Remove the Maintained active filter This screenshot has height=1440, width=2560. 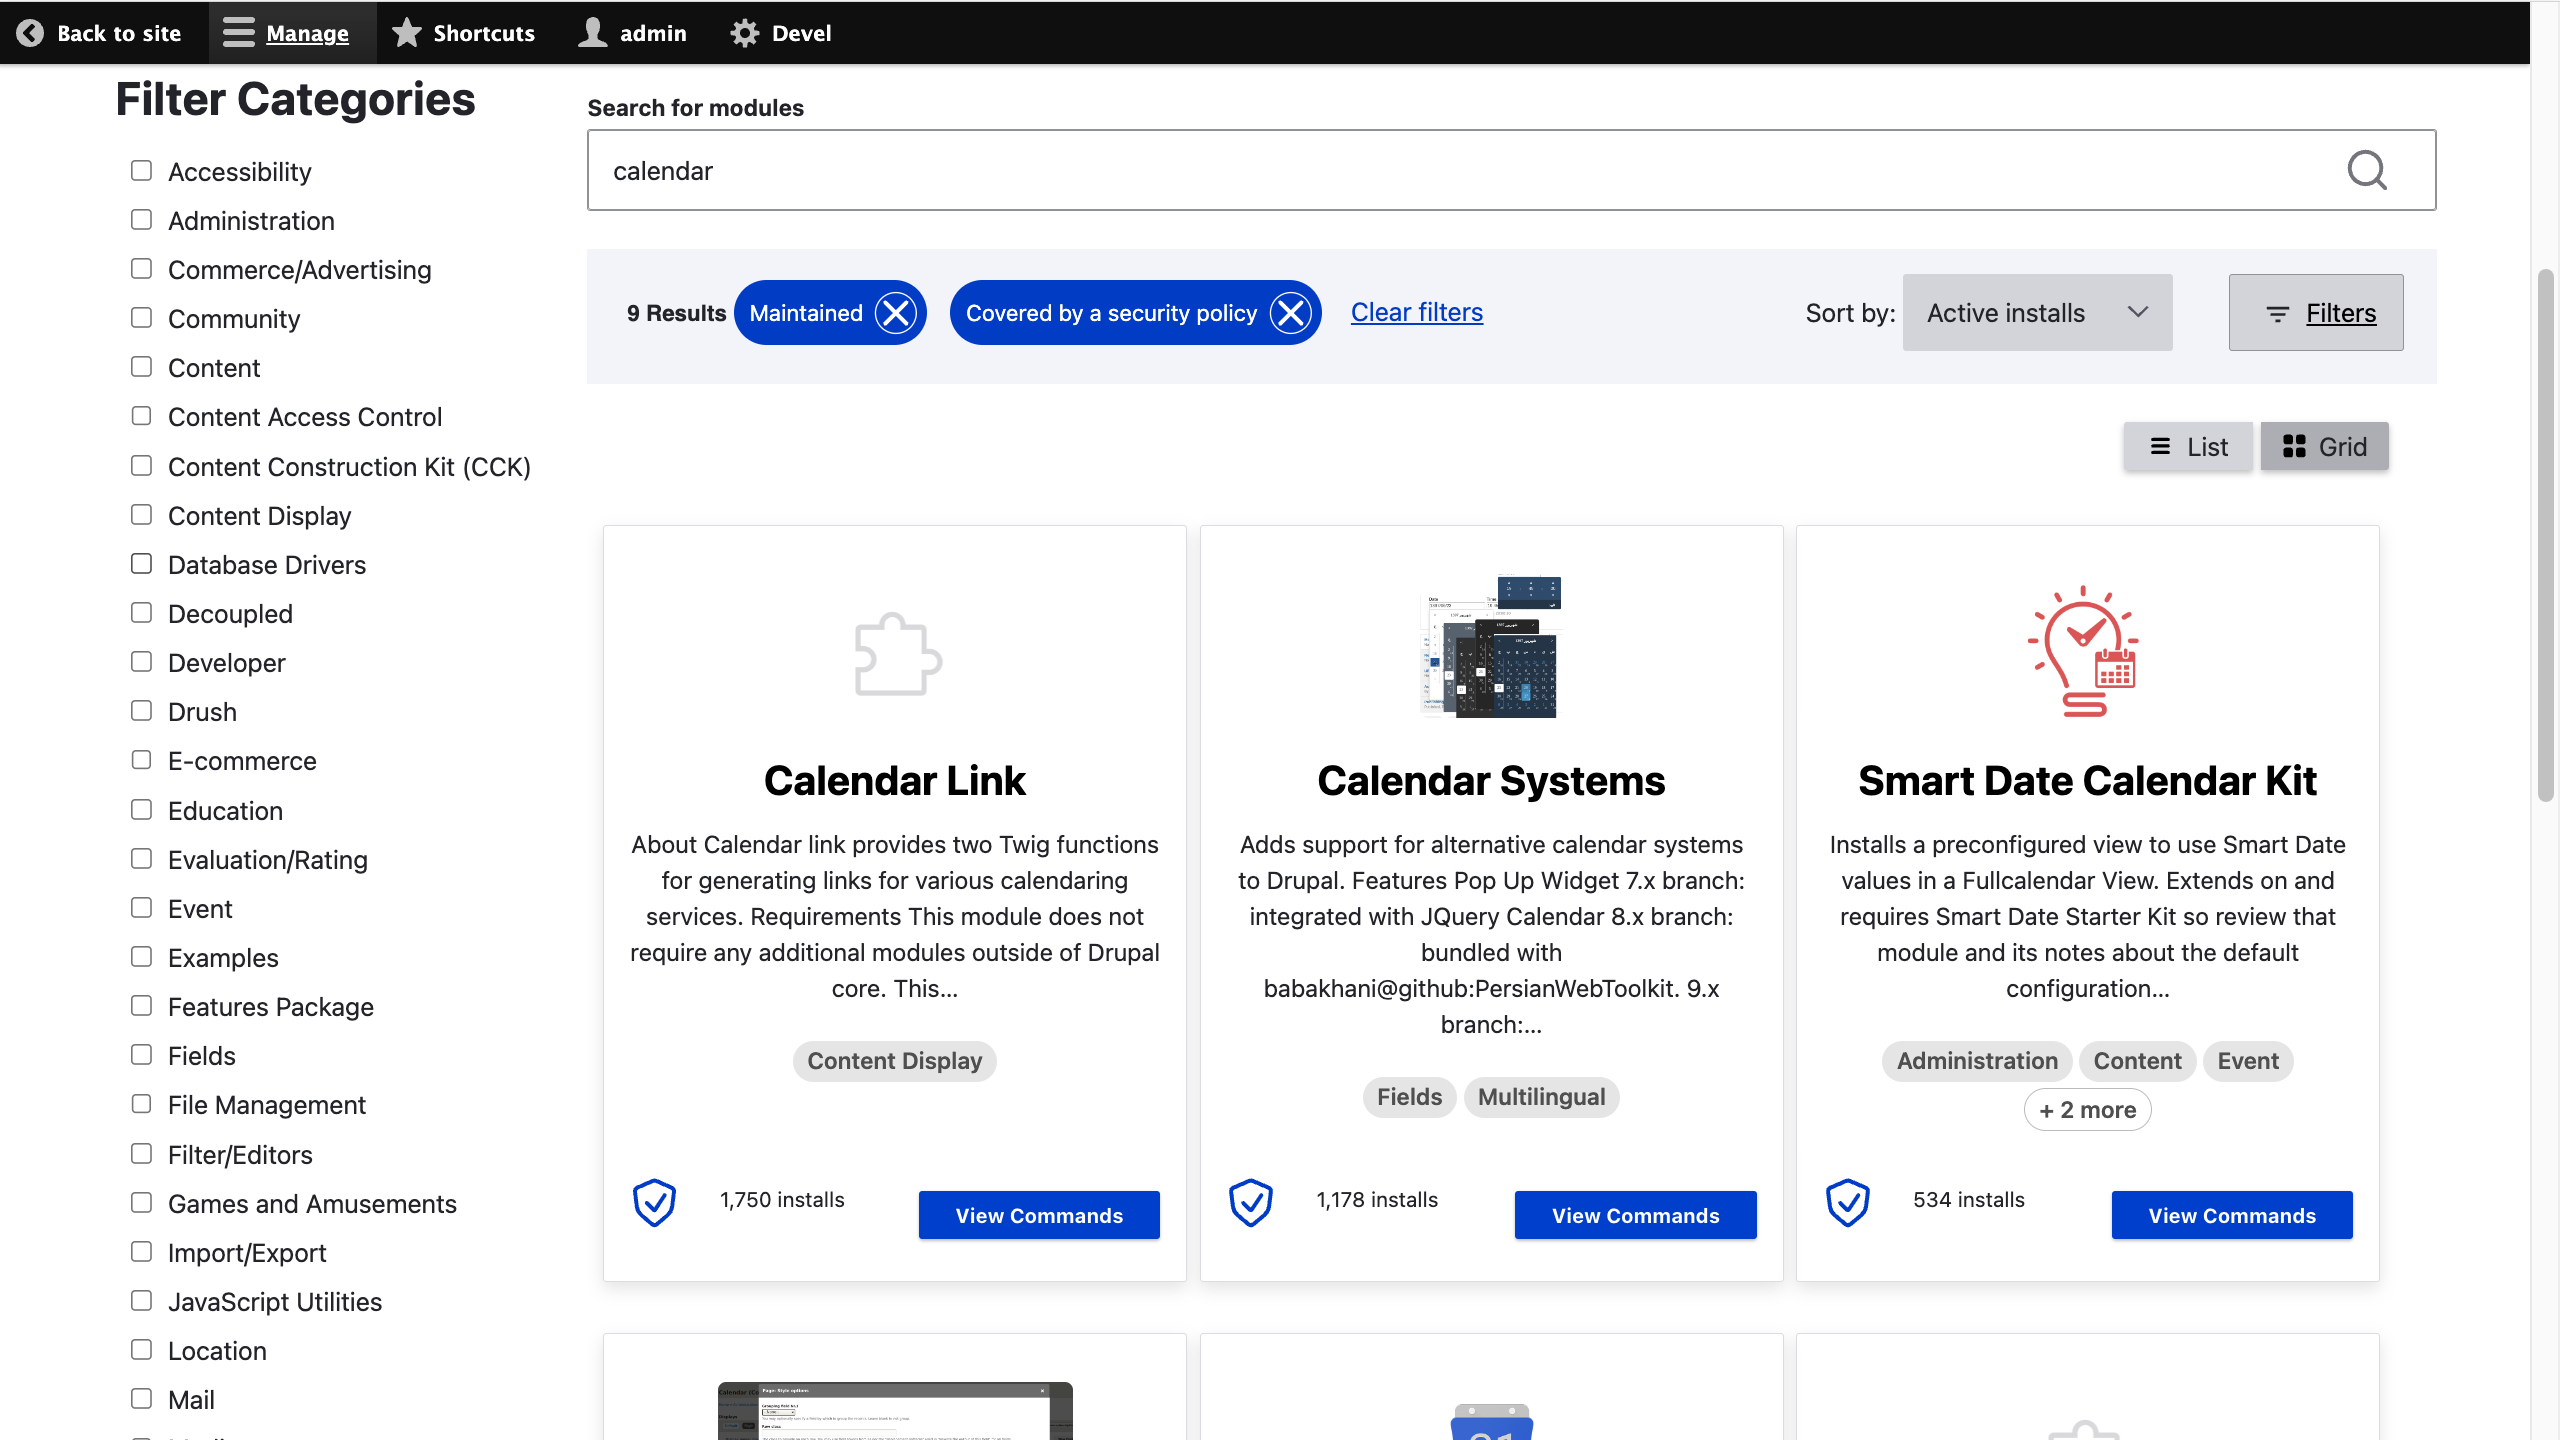895,313
